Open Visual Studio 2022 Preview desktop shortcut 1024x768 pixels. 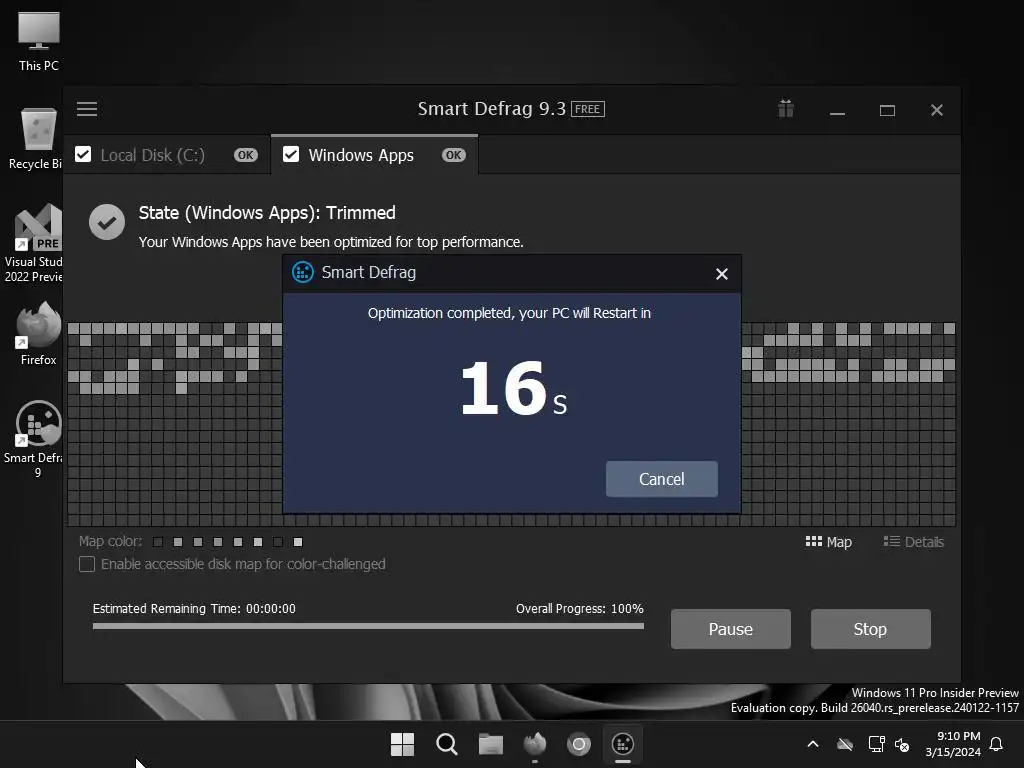point(34,244)
